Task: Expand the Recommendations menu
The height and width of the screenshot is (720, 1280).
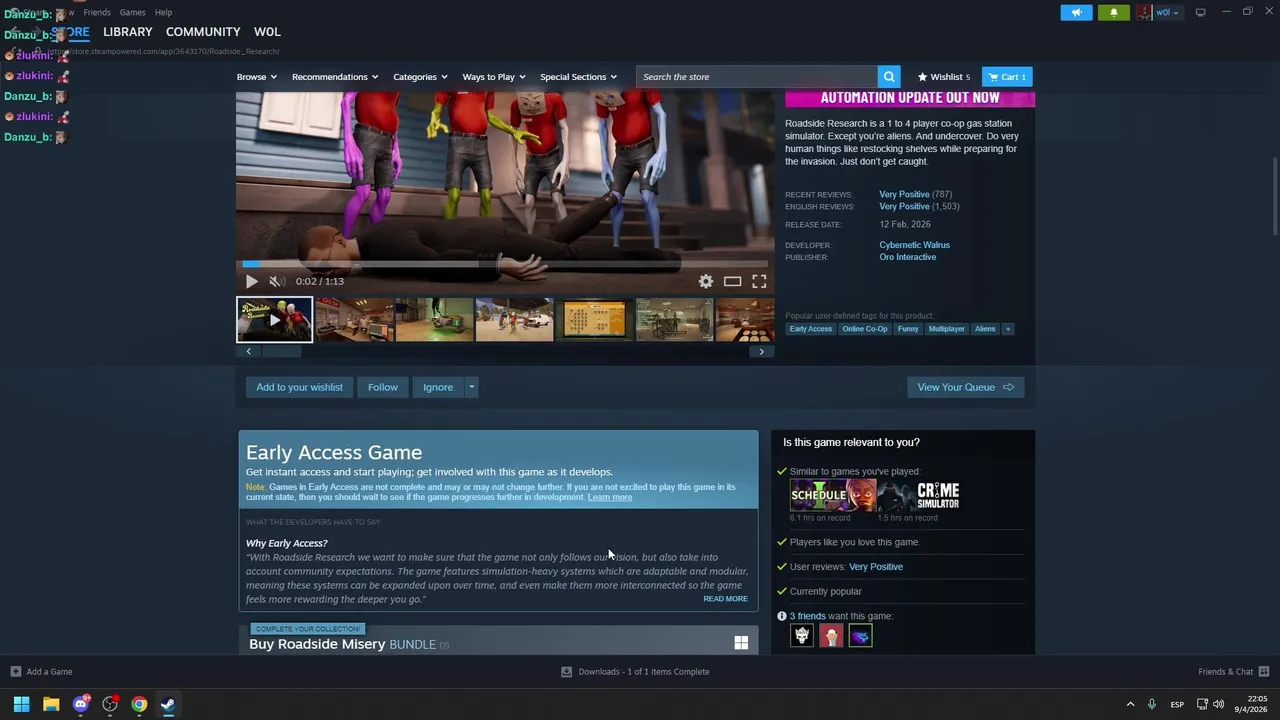Action: (x=335, y=77)
